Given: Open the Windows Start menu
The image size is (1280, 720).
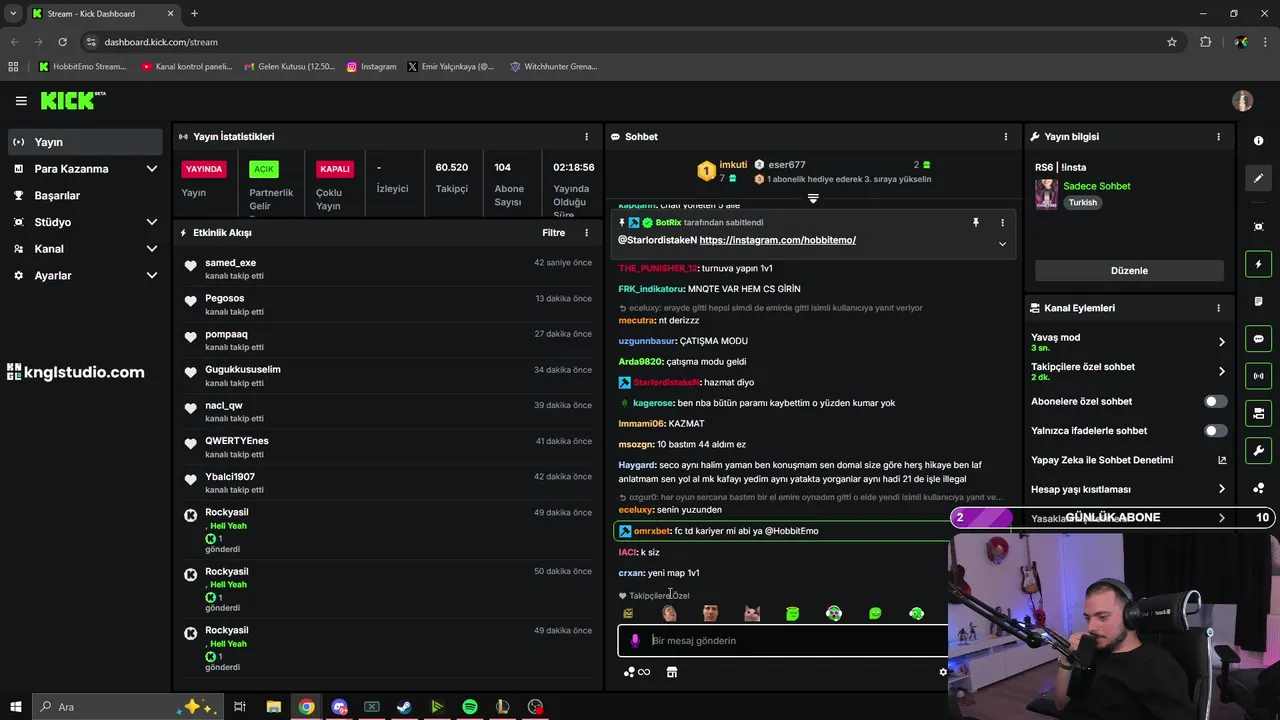Looking at the screenshot, I should coord(15,707).
